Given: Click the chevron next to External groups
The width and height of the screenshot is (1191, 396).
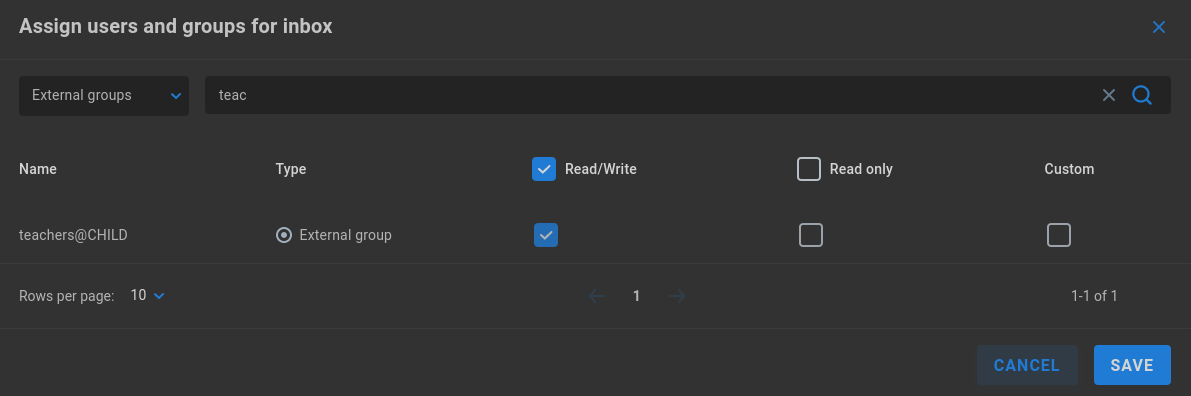Looking at the screenshot, I should tap(176, 96).
